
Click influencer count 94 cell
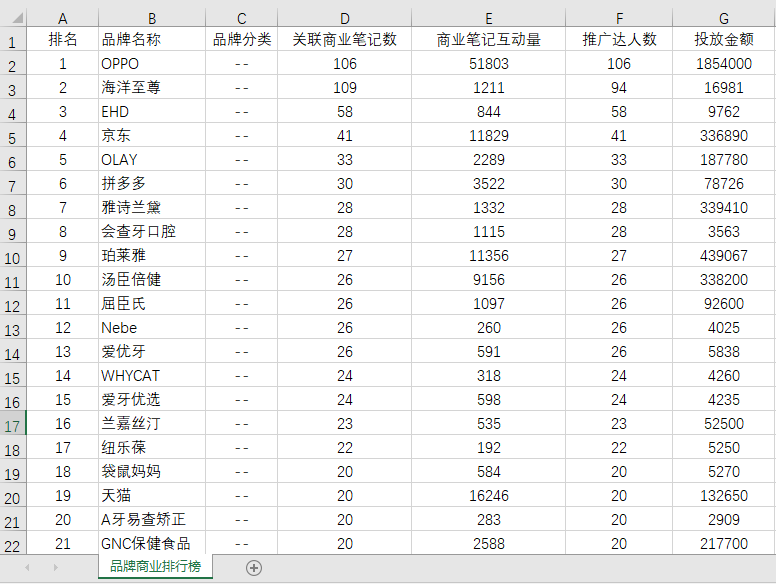pyautogui.click(x=619, y=88)
